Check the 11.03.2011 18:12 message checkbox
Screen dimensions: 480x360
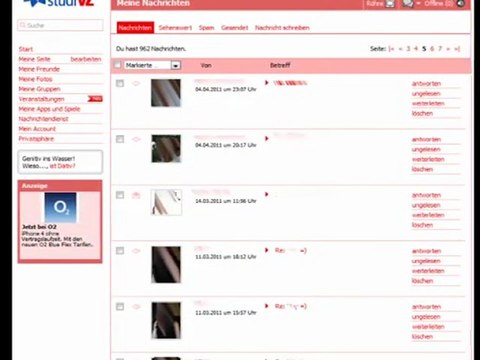120,251
